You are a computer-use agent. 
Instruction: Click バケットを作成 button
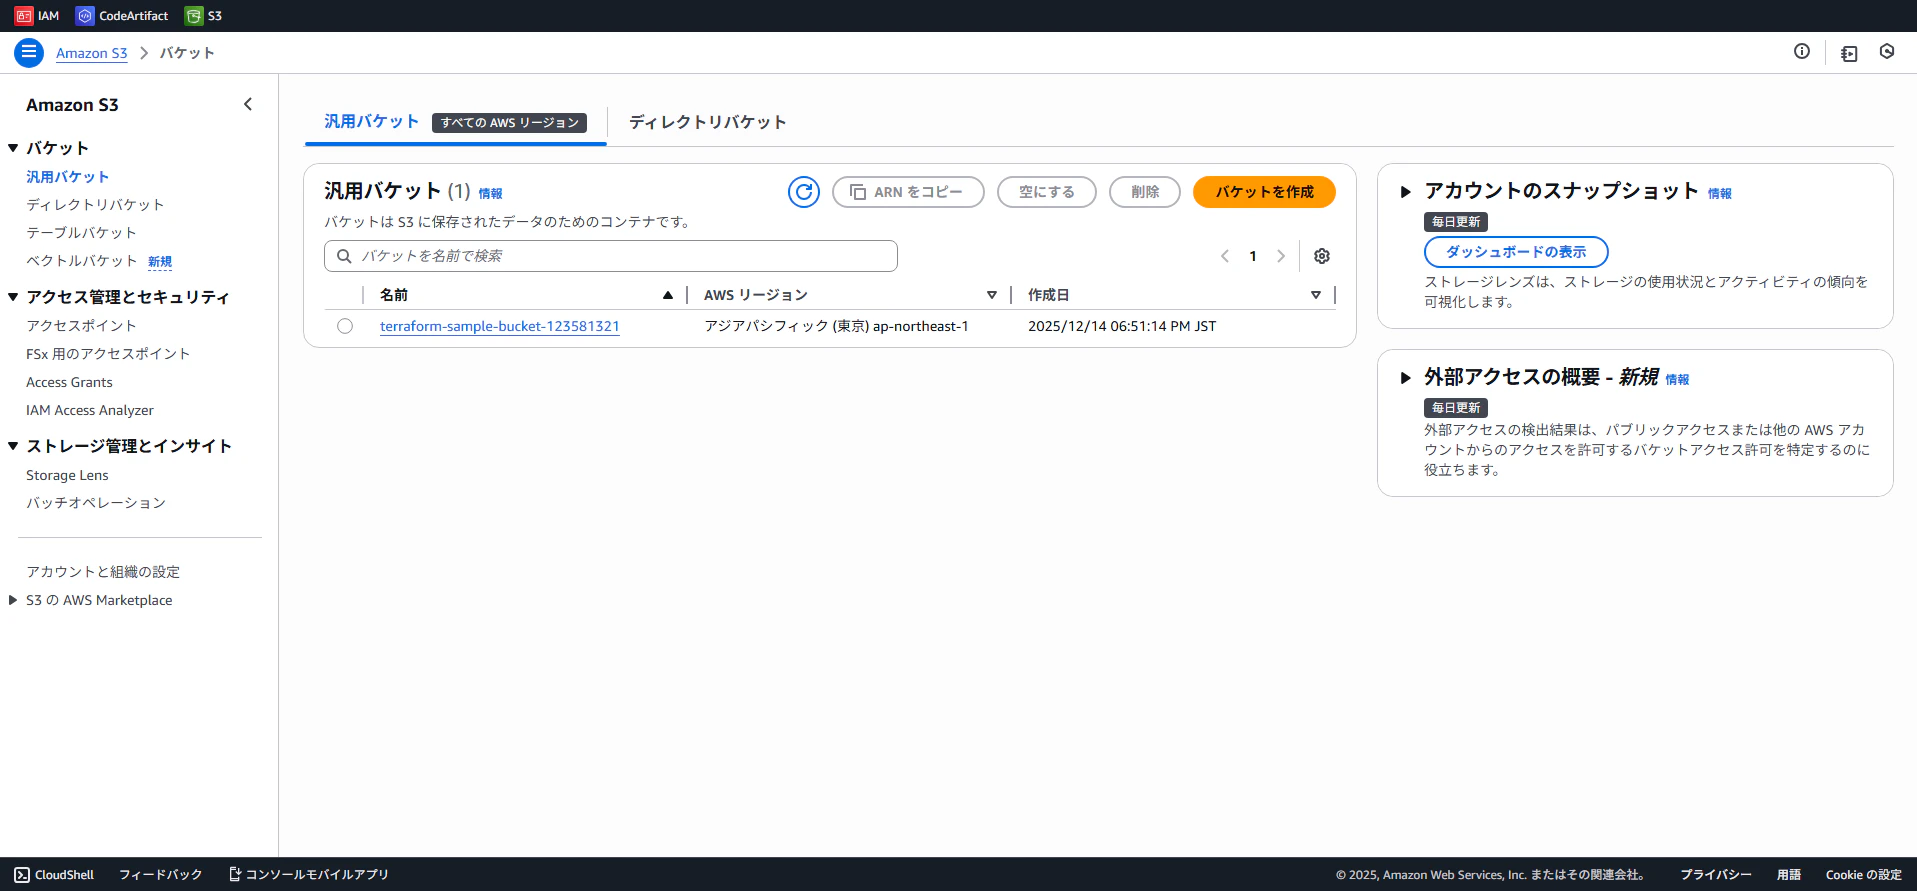coord(1264,192)
